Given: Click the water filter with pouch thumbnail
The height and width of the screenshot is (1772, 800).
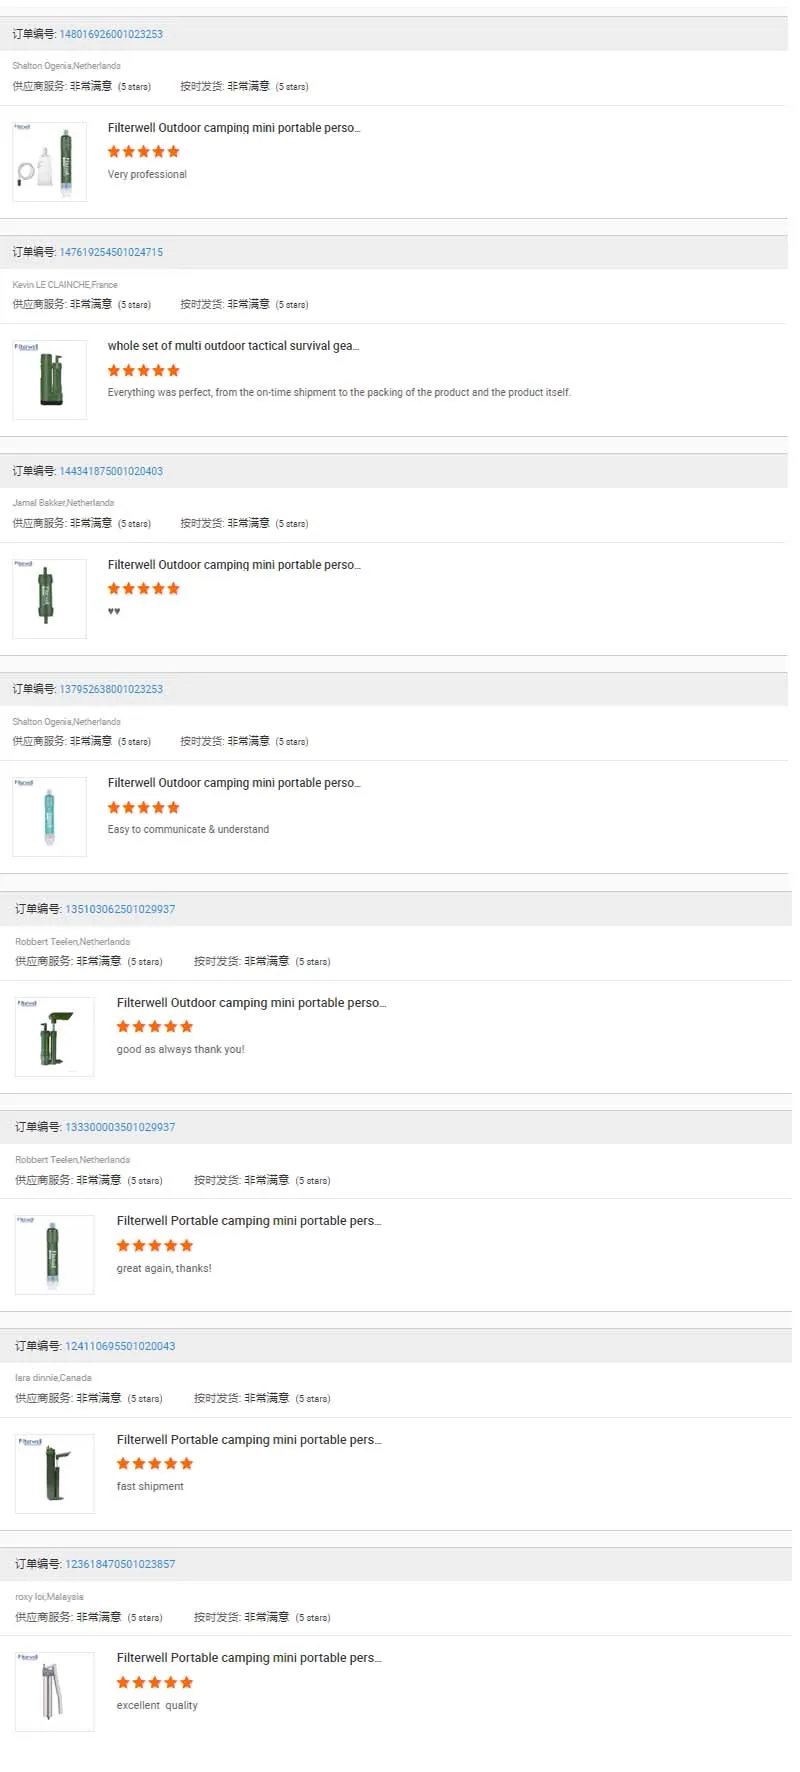Looking at the screenshot, I should (50, 162).
